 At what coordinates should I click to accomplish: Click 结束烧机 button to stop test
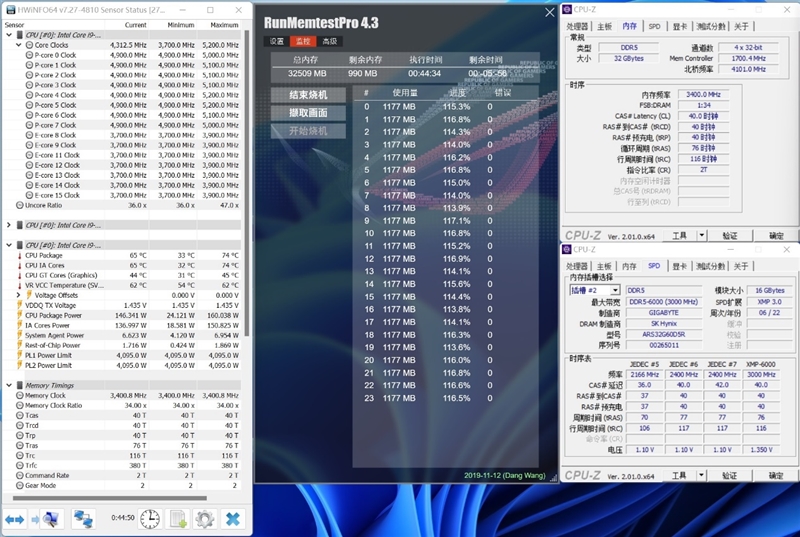[308, 95]
